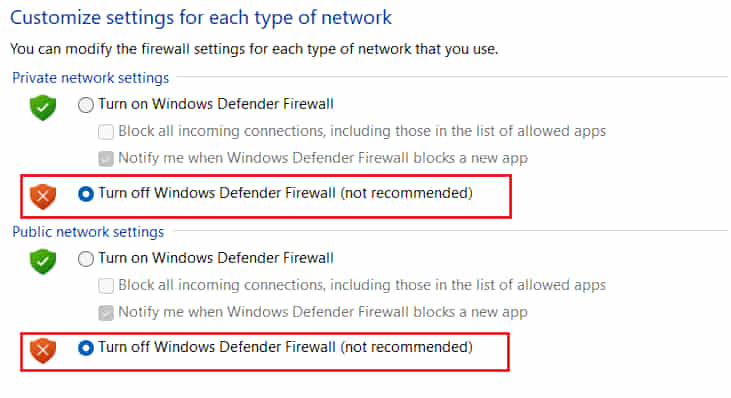Check Block all incoming connections box for public network
This screenshot has height=398, width=731.
(x=106, y=286)
